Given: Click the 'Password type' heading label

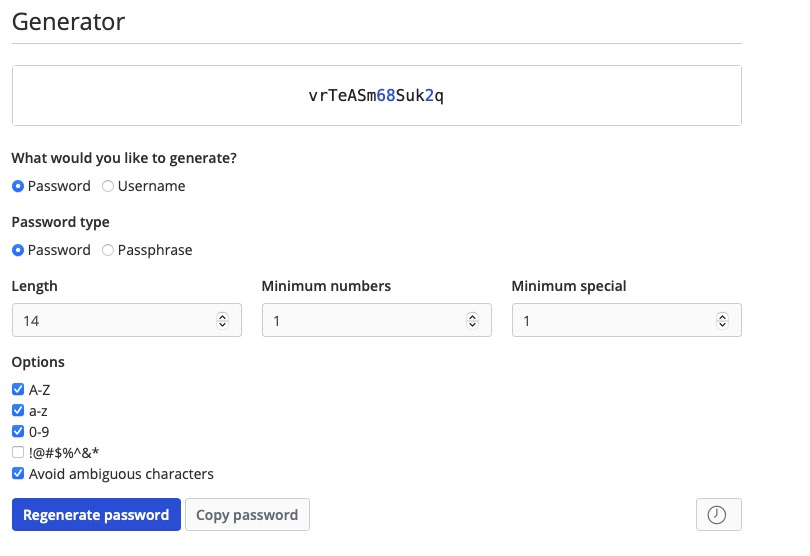Looking at the screenshot, I should [x=60, y=222].
